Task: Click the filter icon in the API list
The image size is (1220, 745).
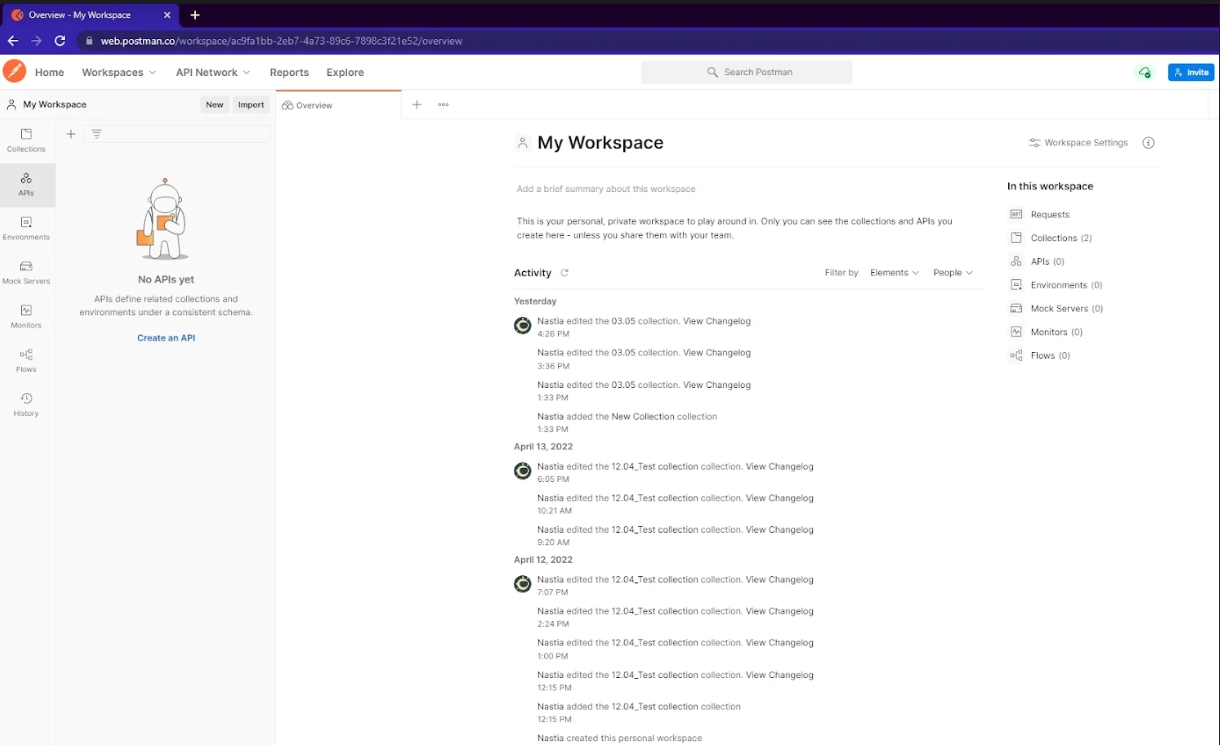Action: point(97,133)
